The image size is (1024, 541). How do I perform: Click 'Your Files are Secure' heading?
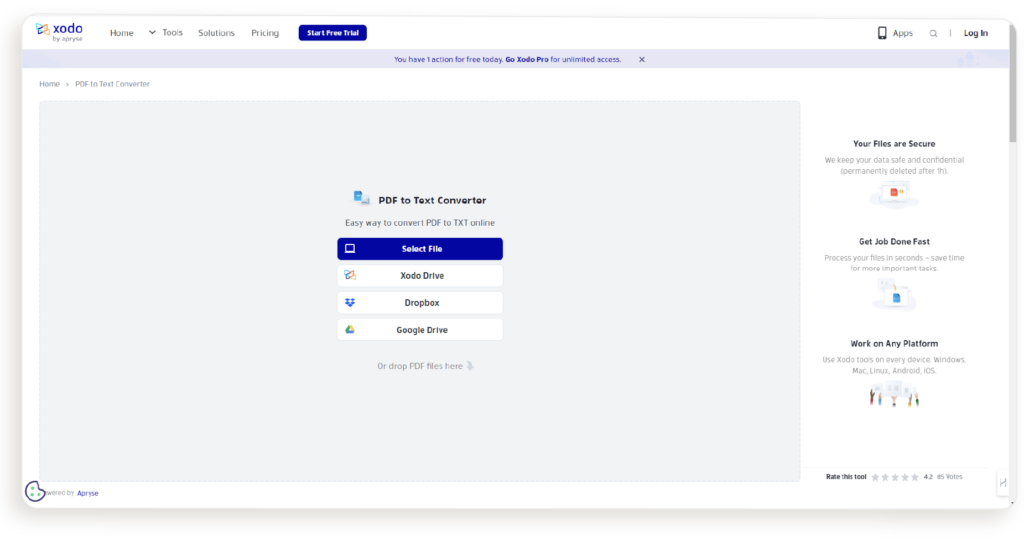(x=893, y=144)
